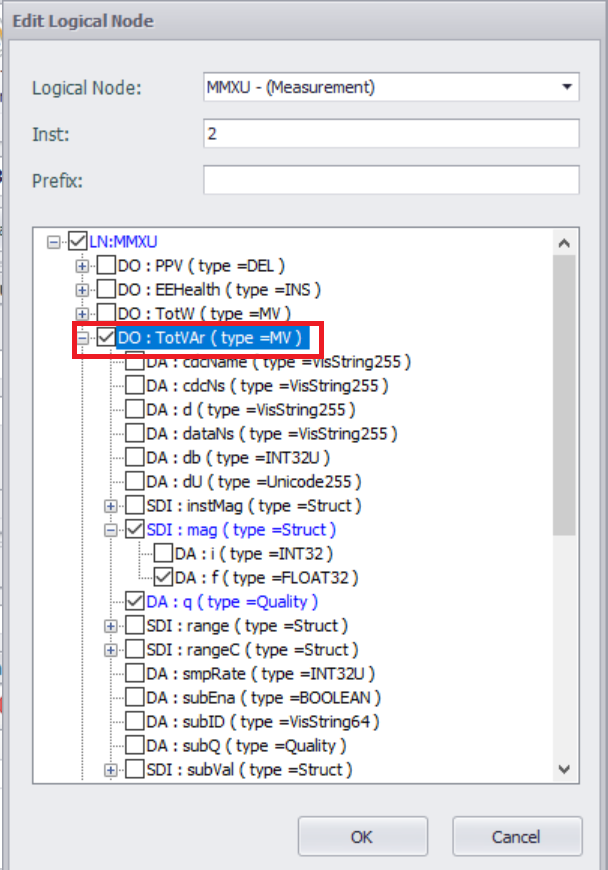Enable the DA : cdcNs checkbox
608x870 pixels.
click(x=134, y=386)
